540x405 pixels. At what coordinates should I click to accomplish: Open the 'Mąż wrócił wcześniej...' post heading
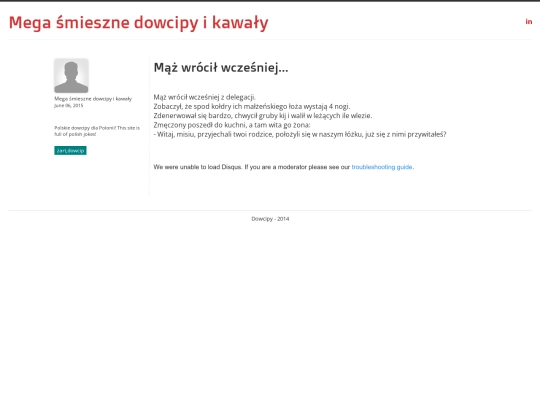click(x=221, y=68)
